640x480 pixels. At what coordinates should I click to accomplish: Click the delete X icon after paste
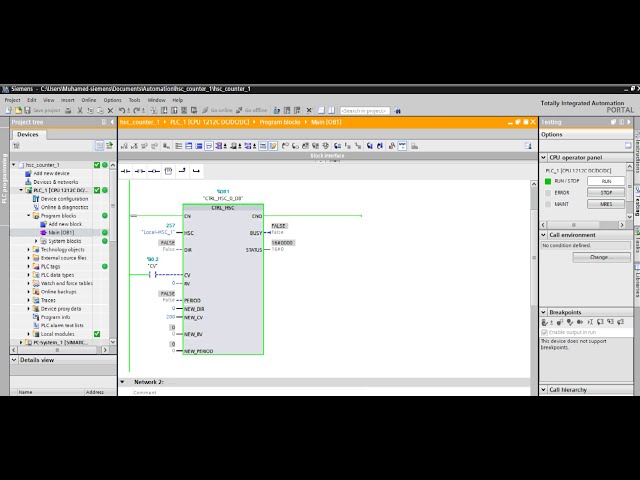[x=110, y=110]
